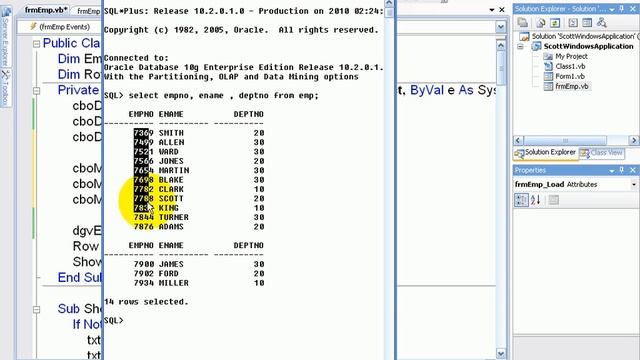
Task: Click the Refresh icon in Solution Explorer toolbar
Action: click(x=555, y=23)
